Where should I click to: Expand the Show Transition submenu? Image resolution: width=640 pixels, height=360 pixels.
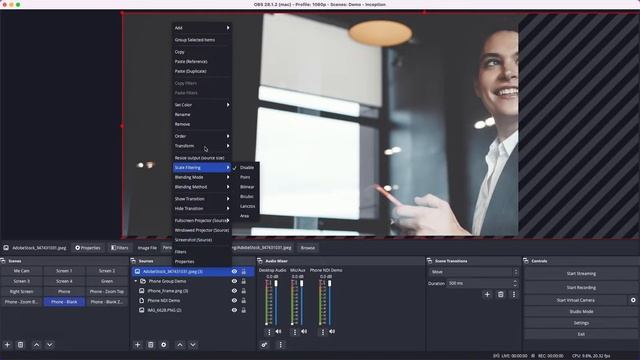click(202, 199)
